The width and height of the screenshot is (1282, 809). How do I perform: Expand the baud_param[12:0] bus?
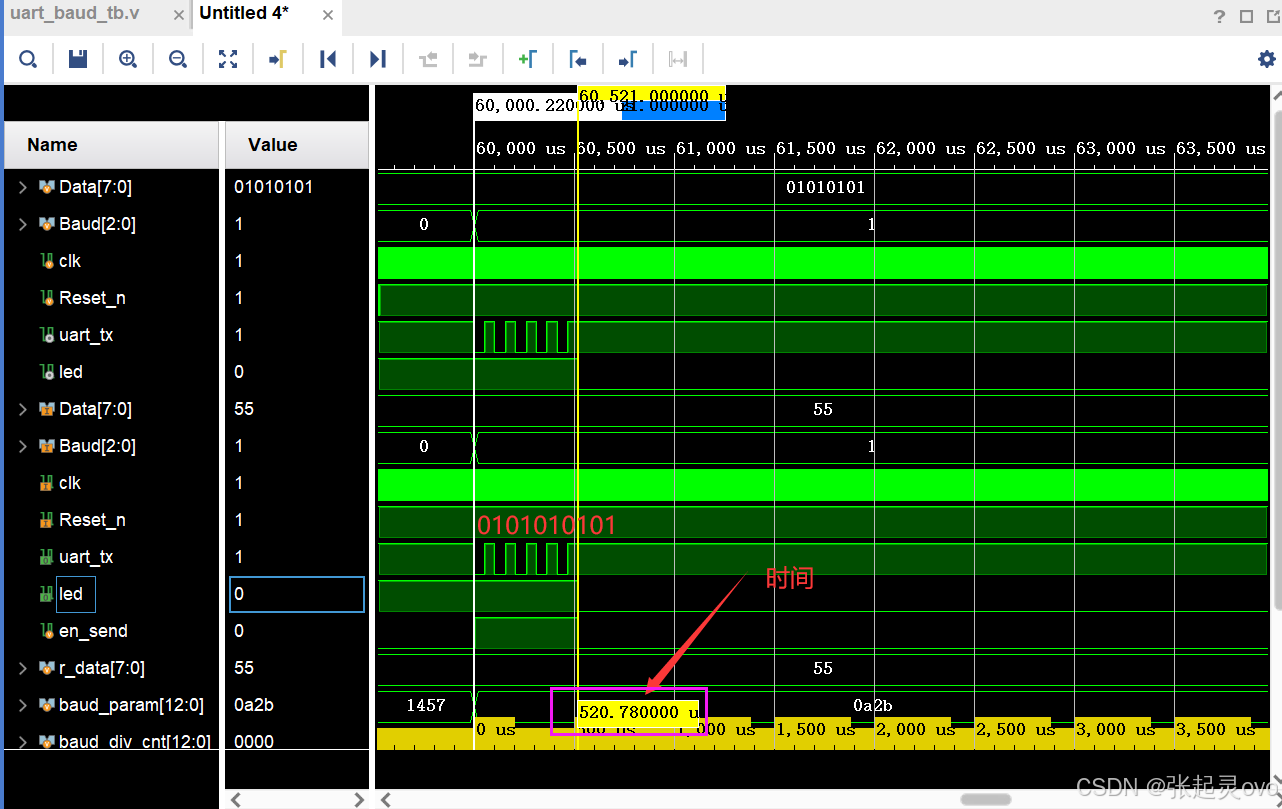pyautogui.click(x=23, y=705)
